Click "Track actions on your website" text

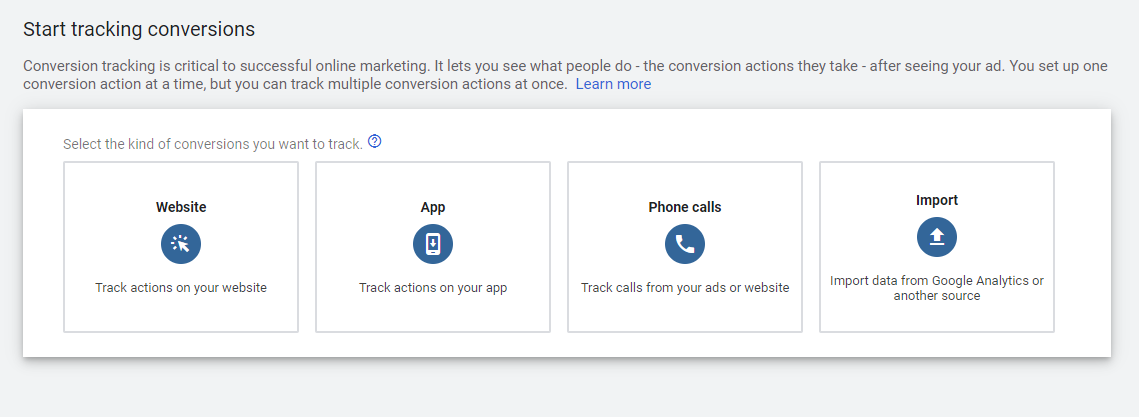click(181, 288)
